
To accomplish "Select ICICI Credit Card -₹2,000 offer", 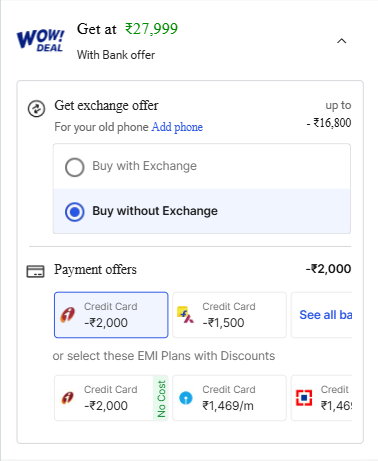I will point(111,315).
